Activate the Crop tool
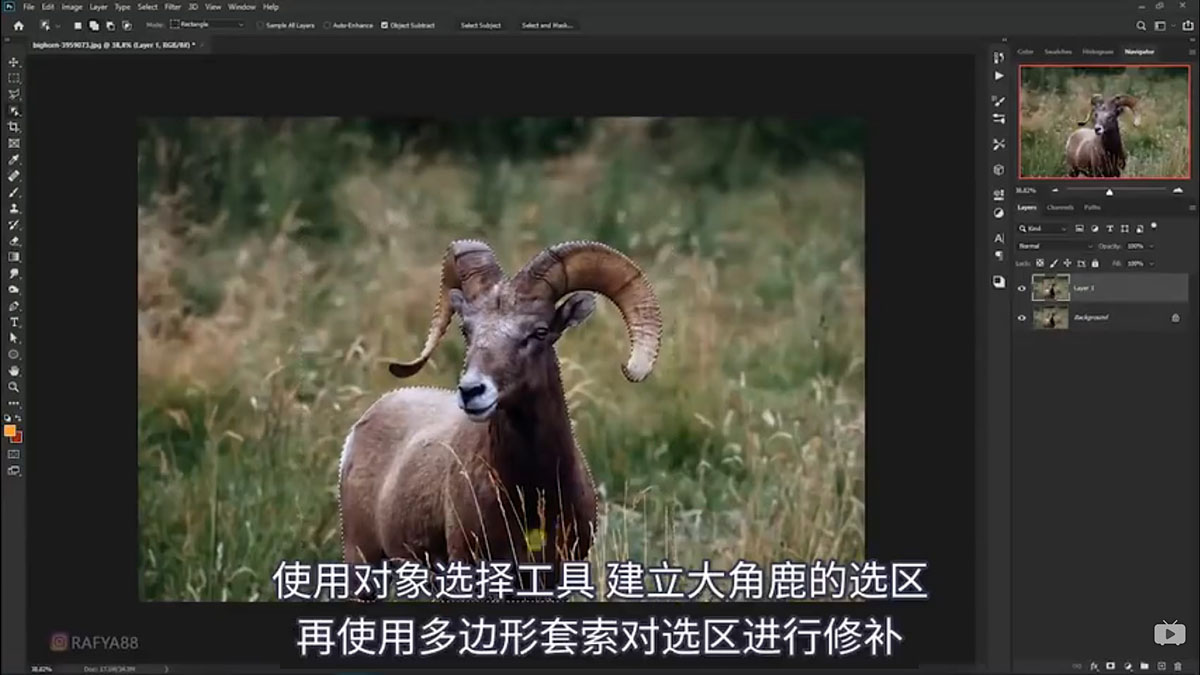Viewport: 1200px width, 675px height. tap(14, 127)
